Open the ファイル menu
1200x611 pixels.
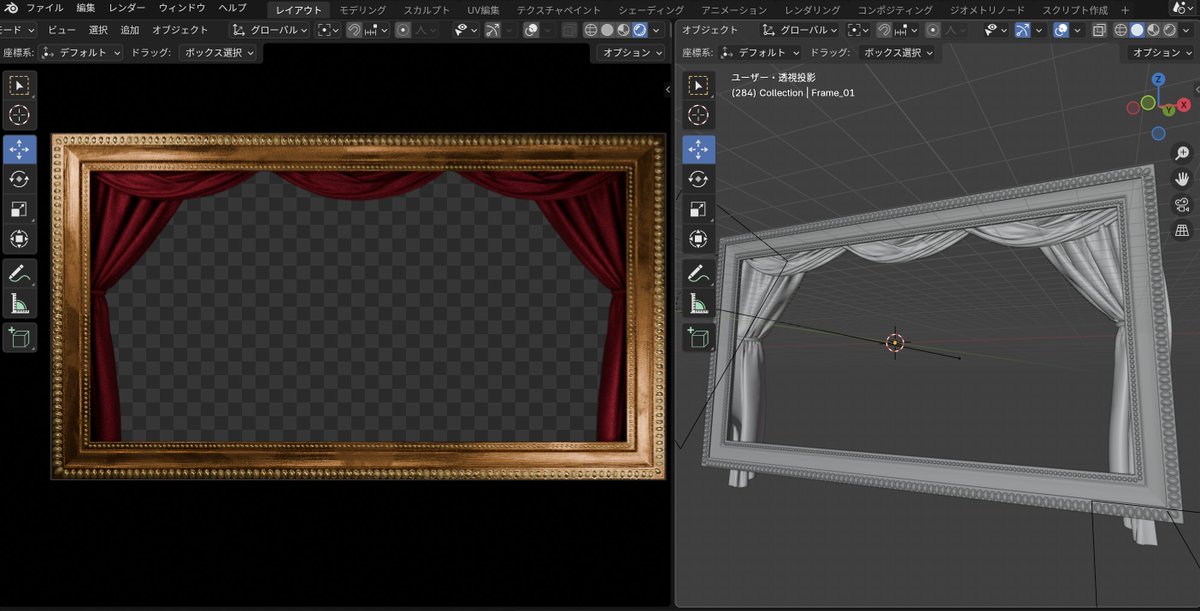click(44, 8)
